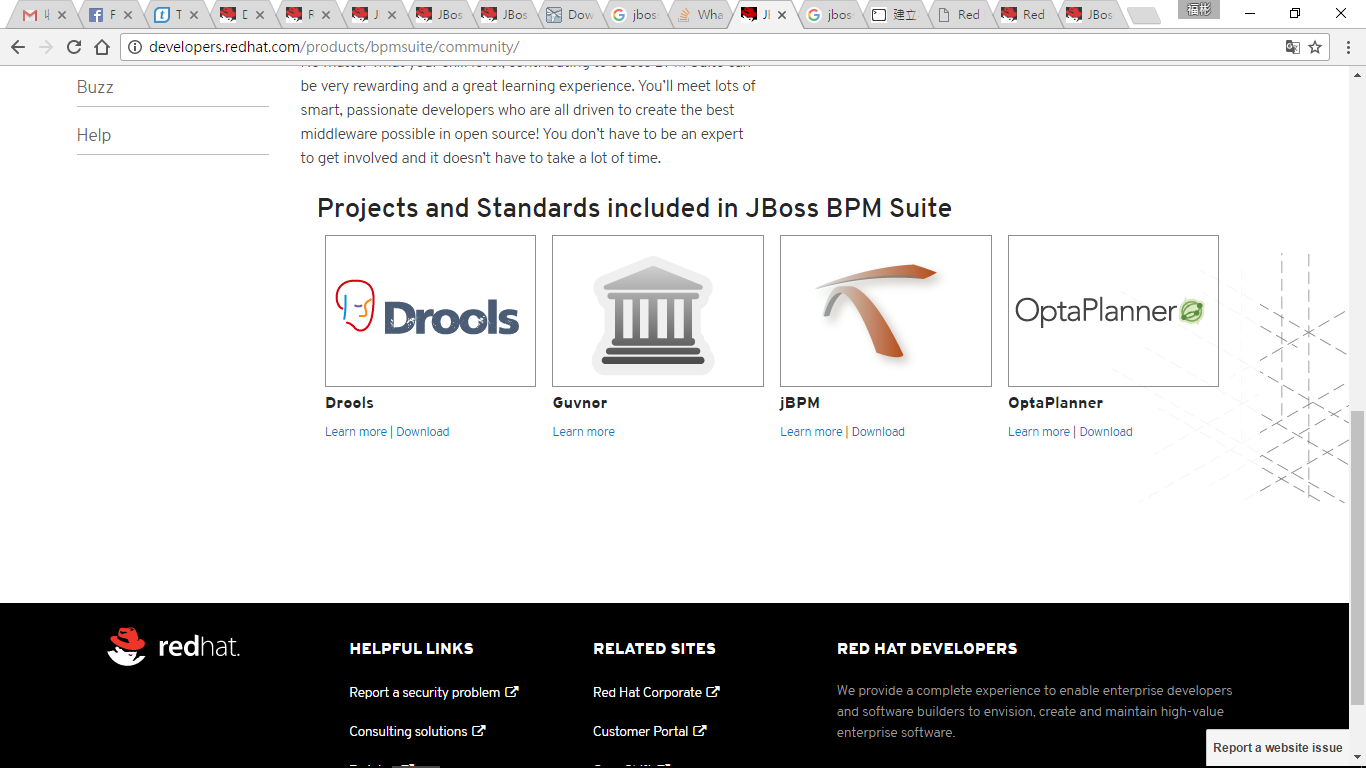Open Download link under jBPM

878,432
